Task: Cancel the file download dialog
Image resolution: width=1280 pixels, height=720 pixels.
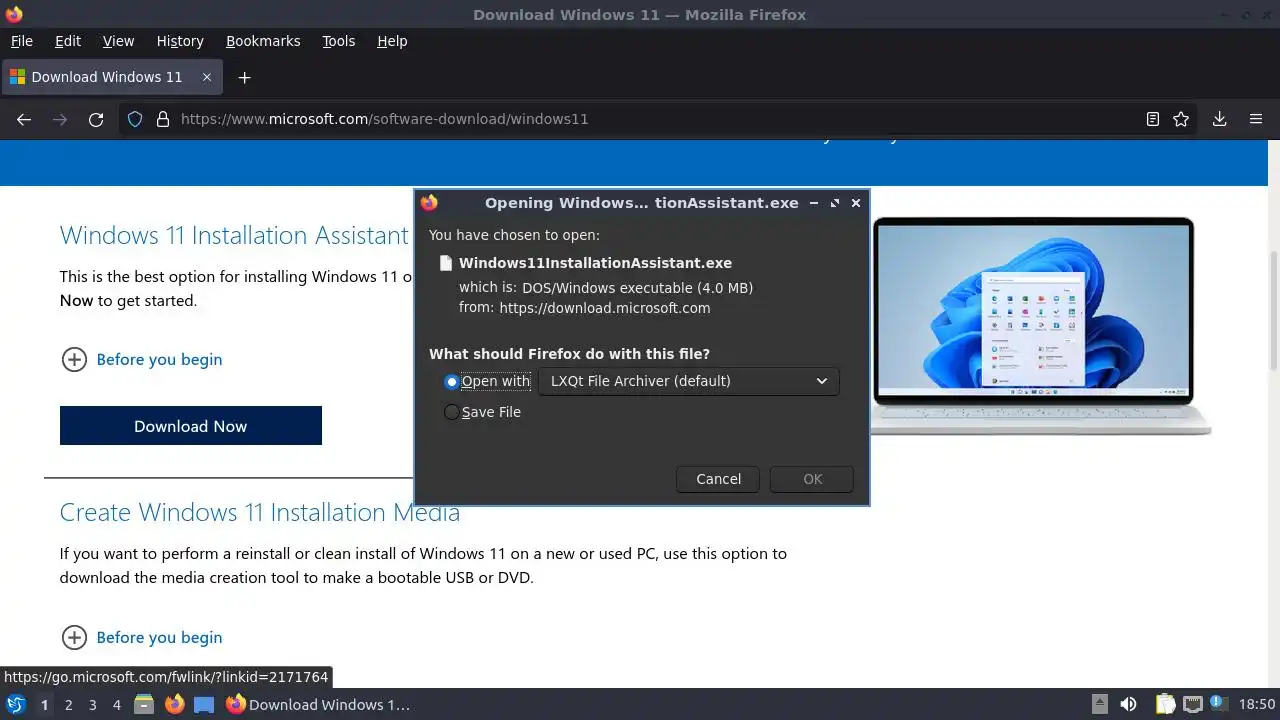Action: [x=718, y=479]
